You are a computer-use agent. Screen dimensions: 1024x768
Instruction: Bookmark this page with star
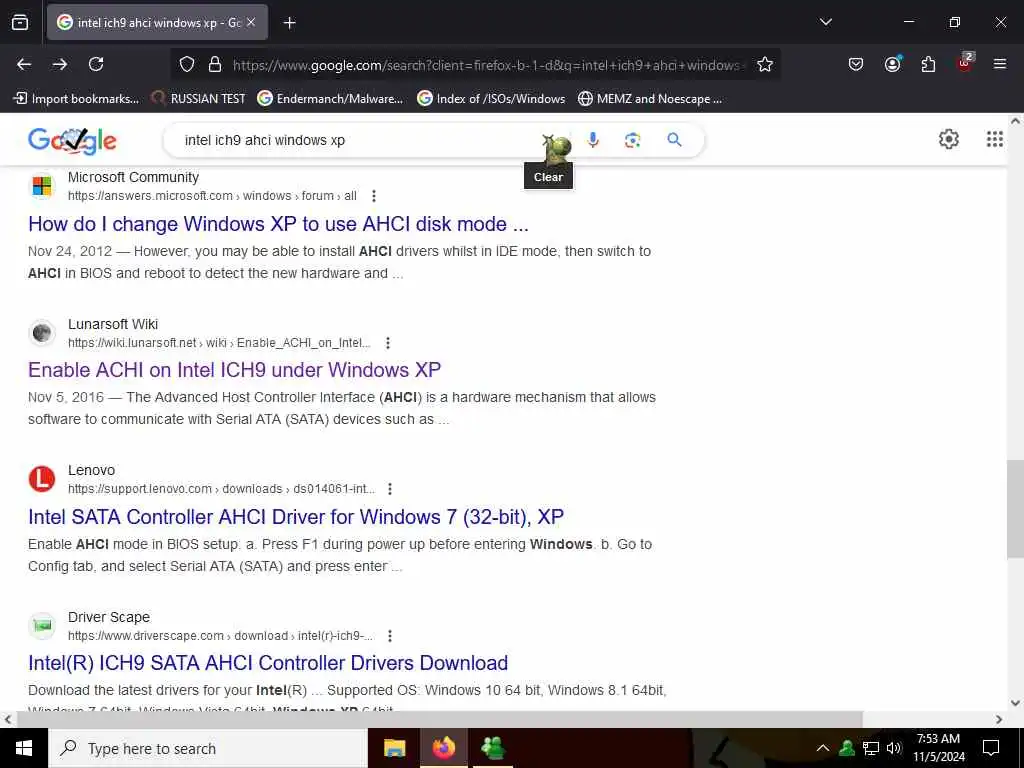pos(765,65)
